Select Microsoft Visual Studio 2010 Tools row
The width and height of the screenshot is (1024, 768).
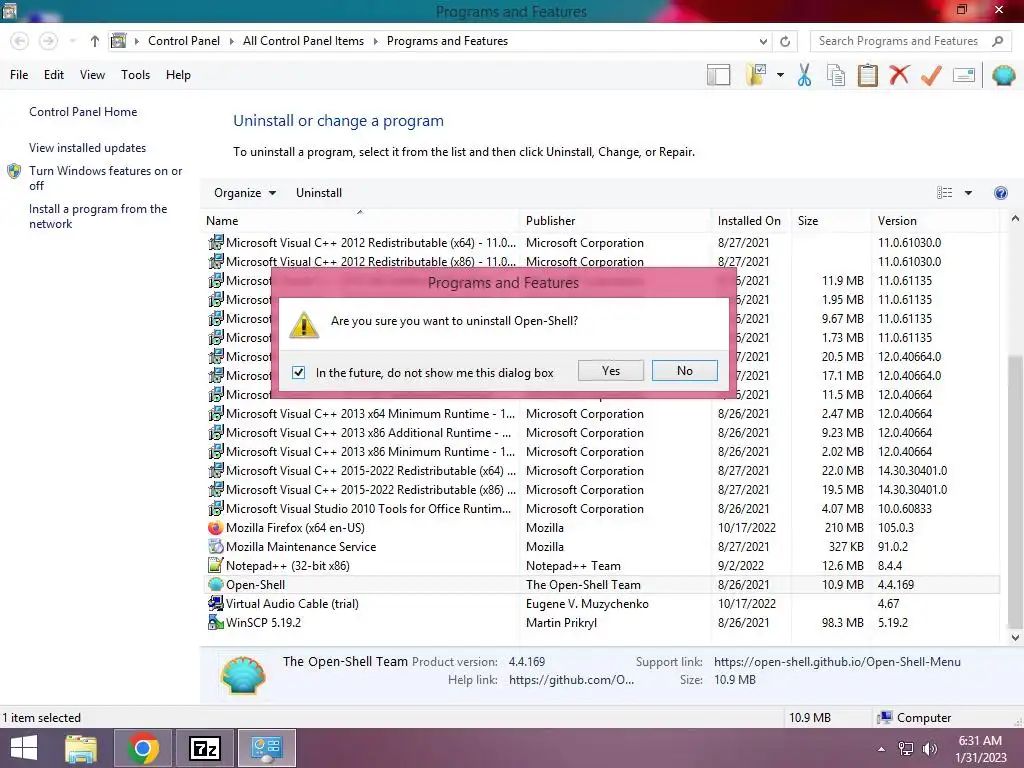pos(602,509)
